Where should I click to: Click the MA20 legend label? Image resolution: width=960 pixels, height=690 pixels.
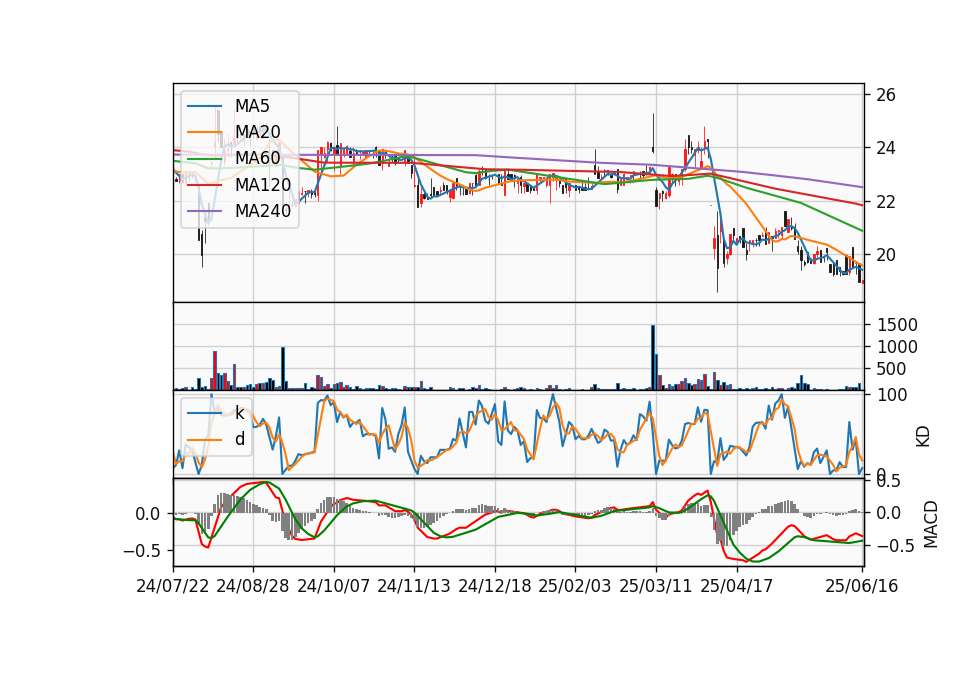(x=258, y=132)
